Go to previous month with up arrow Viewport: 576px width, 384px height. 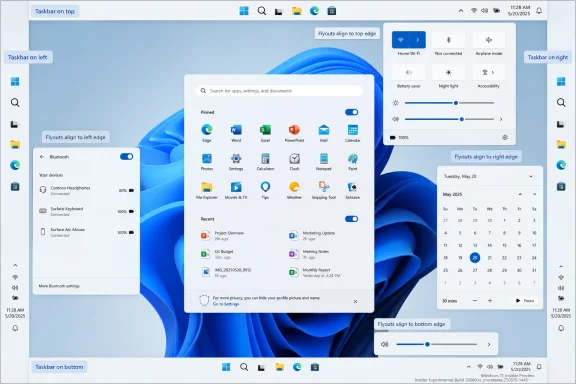tap(520, 194)
